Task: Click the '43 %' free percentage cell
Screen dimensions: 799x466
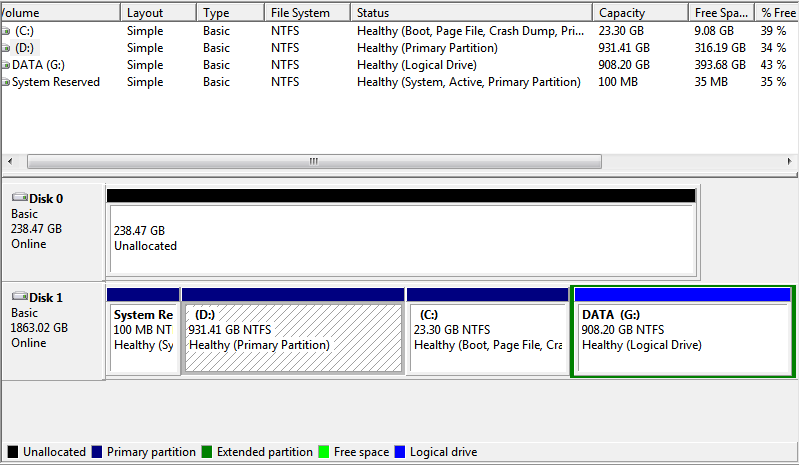Action: (x=774, y=65)
